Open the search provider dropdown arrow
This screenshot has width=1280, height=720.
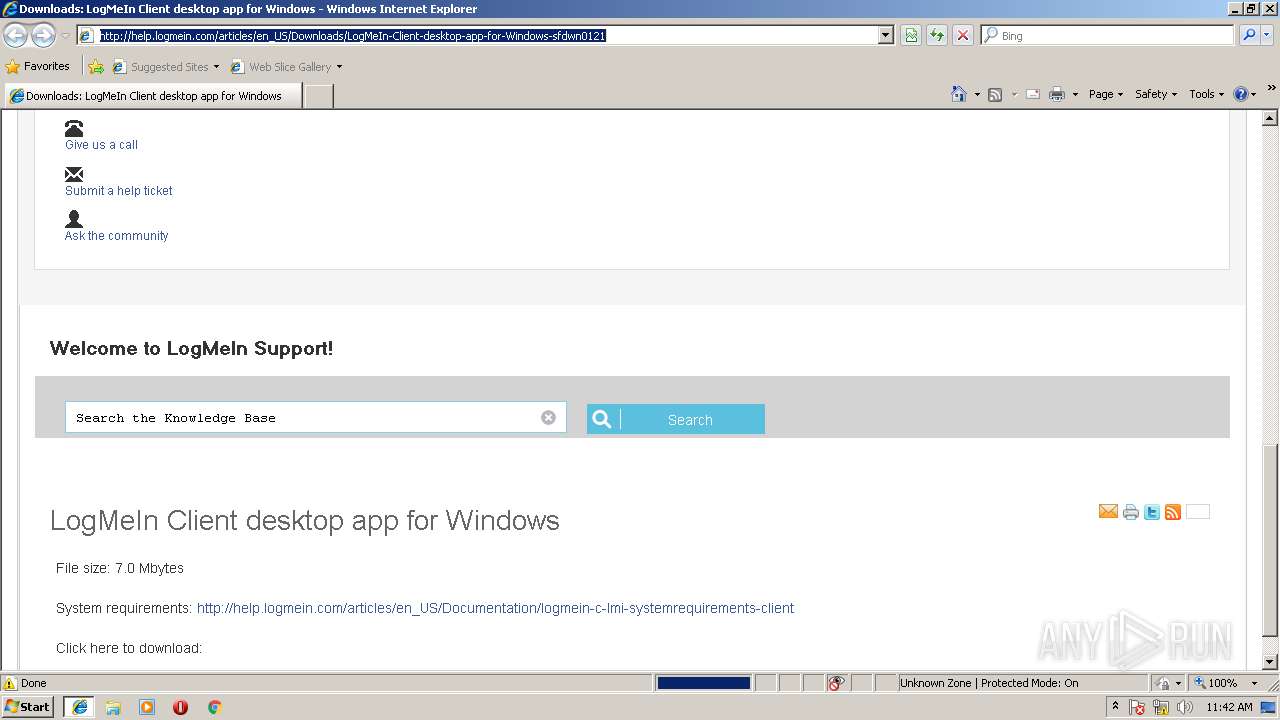[1269, 35]
